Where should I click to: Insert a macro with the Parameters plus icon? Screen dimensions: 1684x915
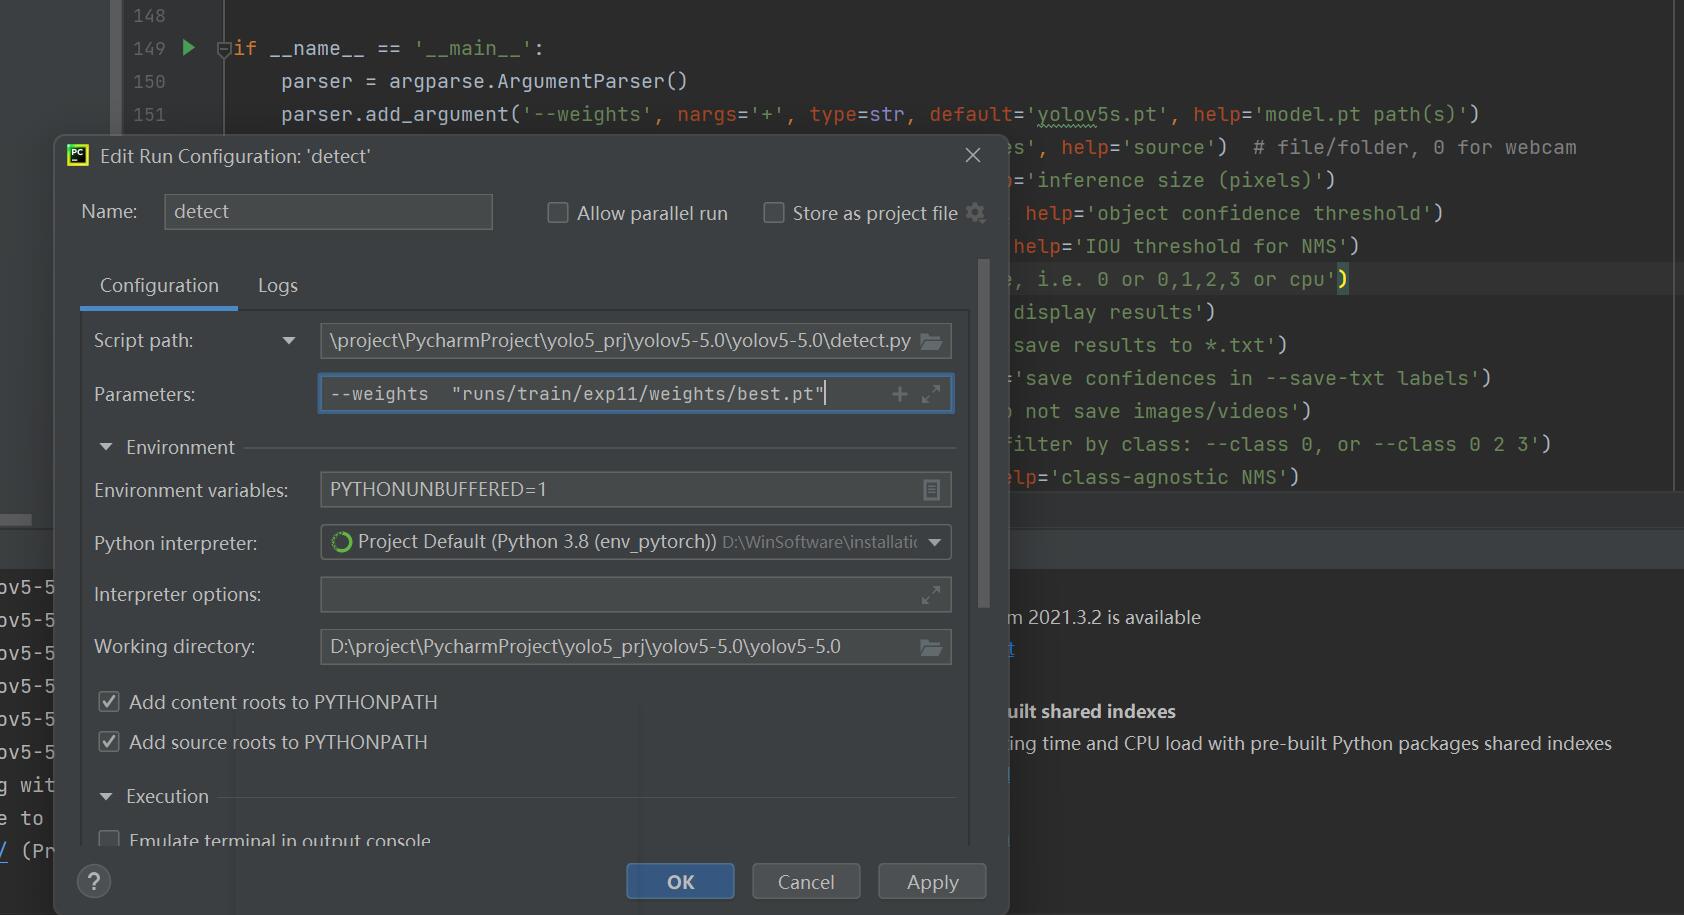tap(900, 394)
